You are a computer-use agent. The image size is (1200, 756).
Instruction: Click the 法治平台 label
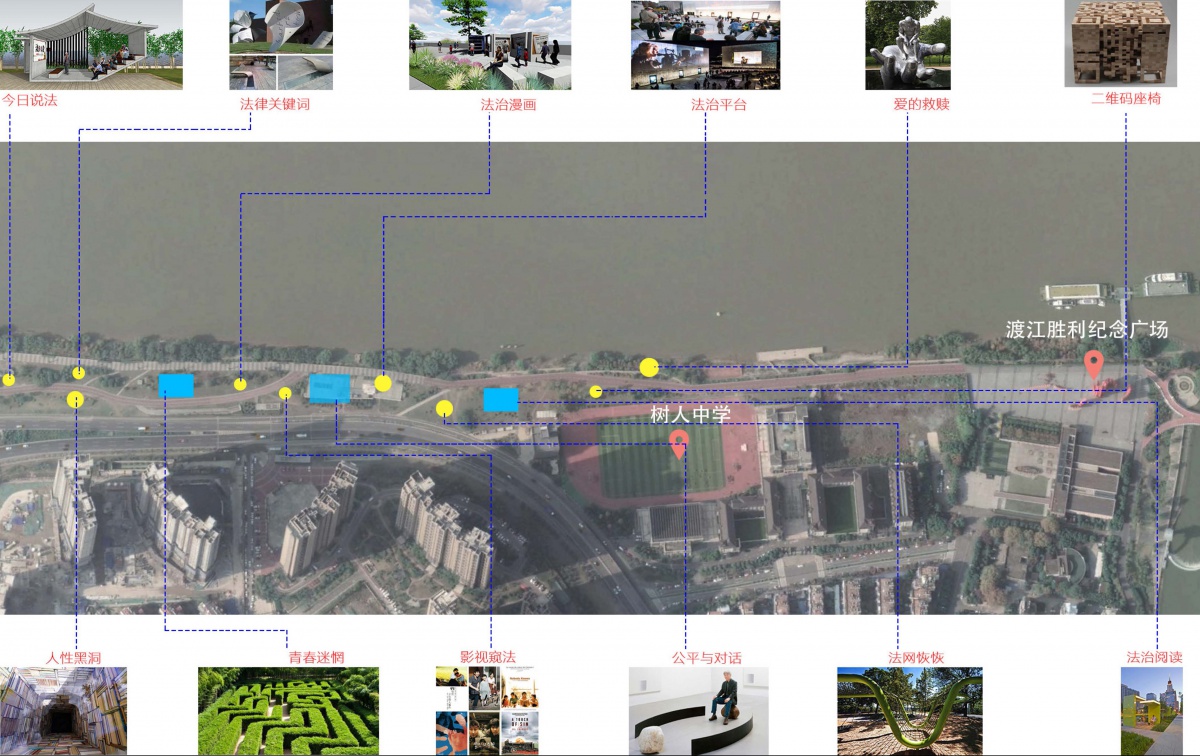pyautogui.click(x=719, y=104)
